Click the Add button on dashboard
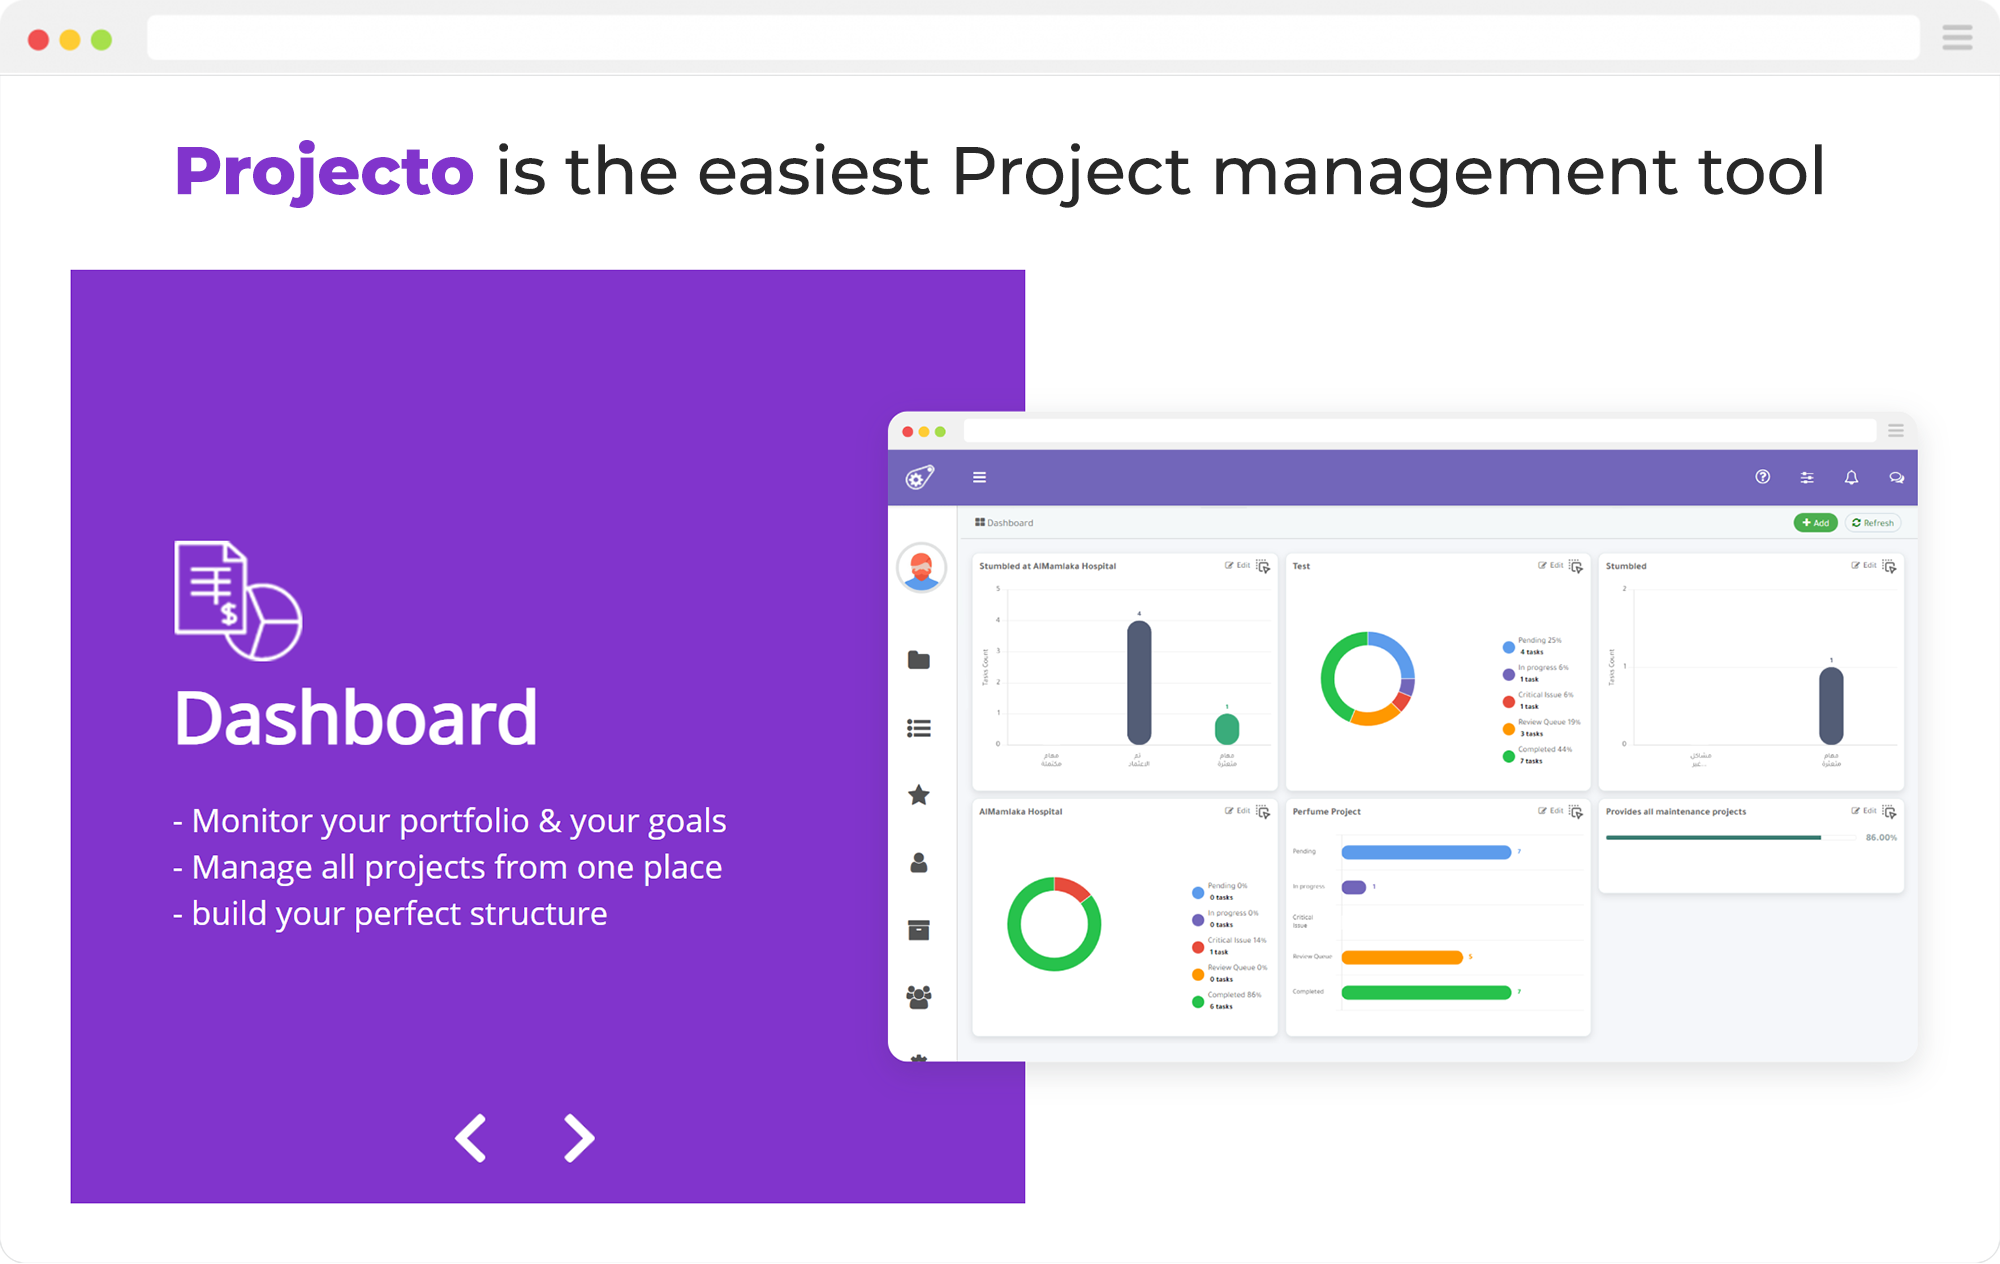2000x1264 pixels. tap(1814, 523)
